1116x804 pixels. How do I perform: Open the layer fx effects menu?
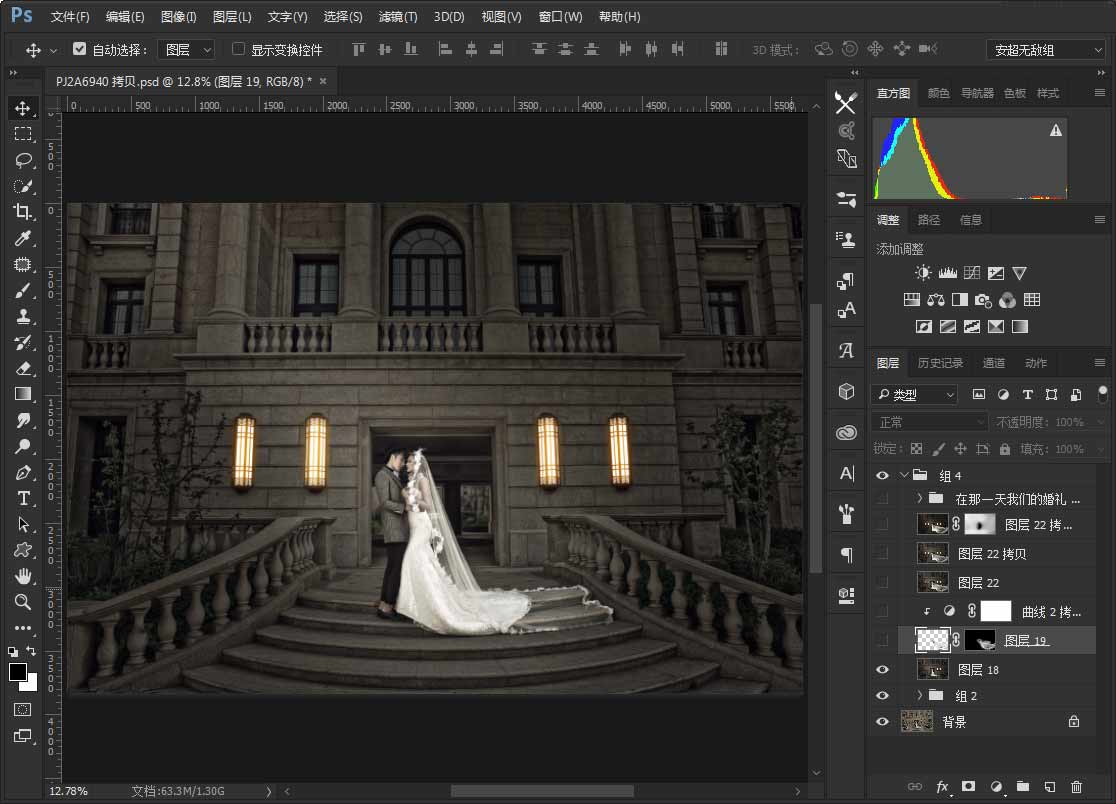click(941, 787)
